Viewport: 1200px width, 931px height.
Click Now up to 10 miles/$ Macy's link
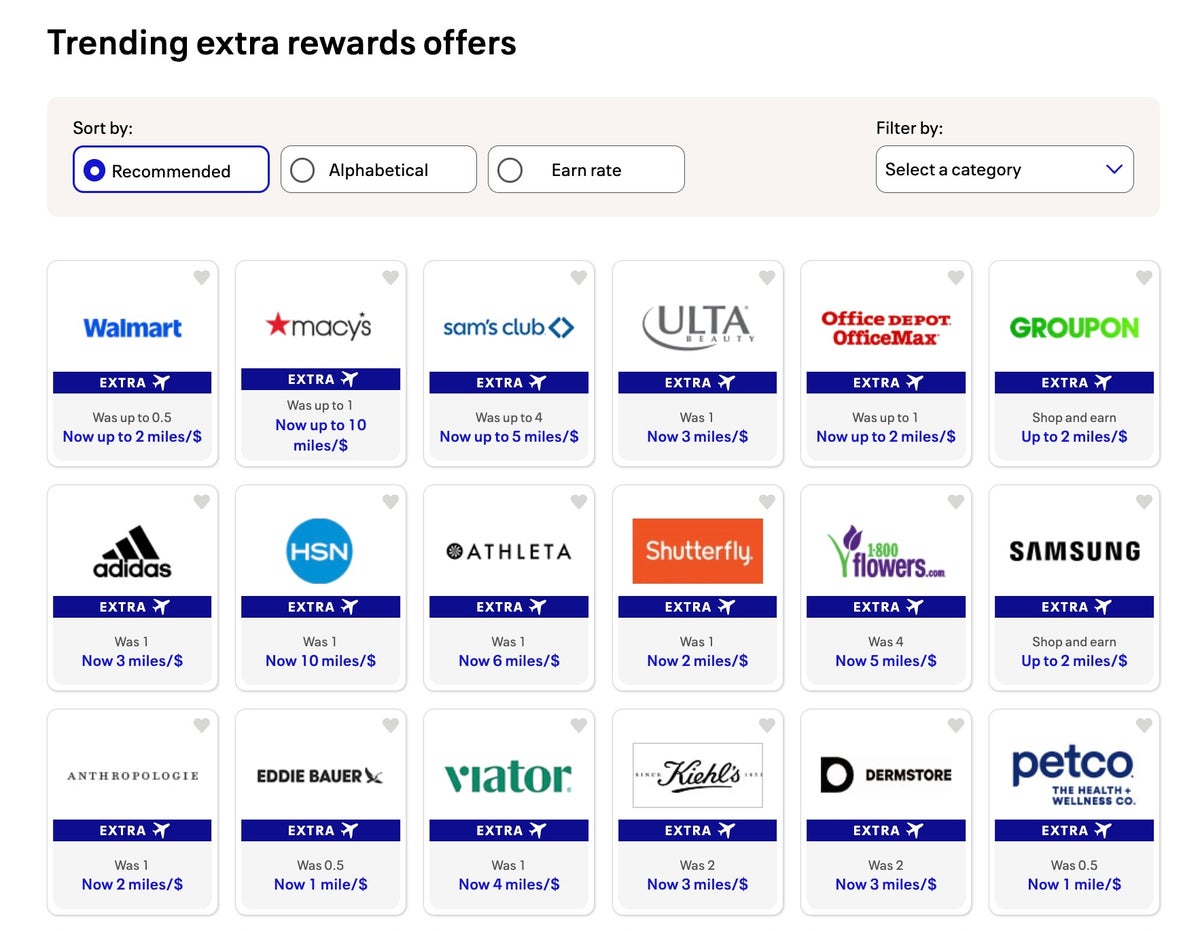tap(321, 435)
